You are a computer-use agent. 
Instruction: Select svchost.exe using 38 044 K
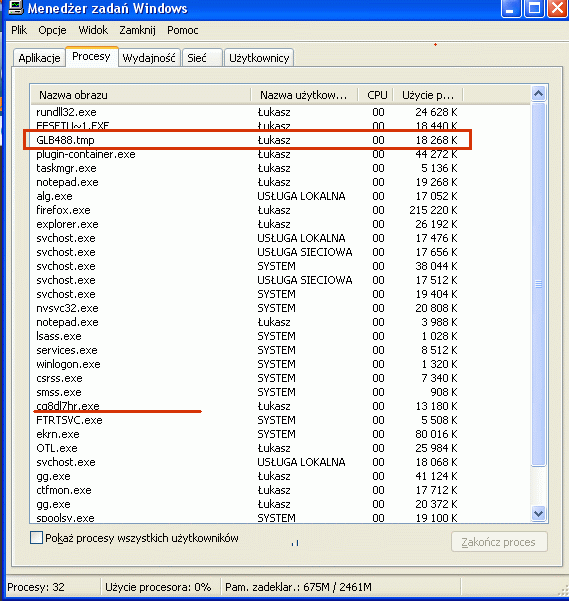click(x=246, y=266)
